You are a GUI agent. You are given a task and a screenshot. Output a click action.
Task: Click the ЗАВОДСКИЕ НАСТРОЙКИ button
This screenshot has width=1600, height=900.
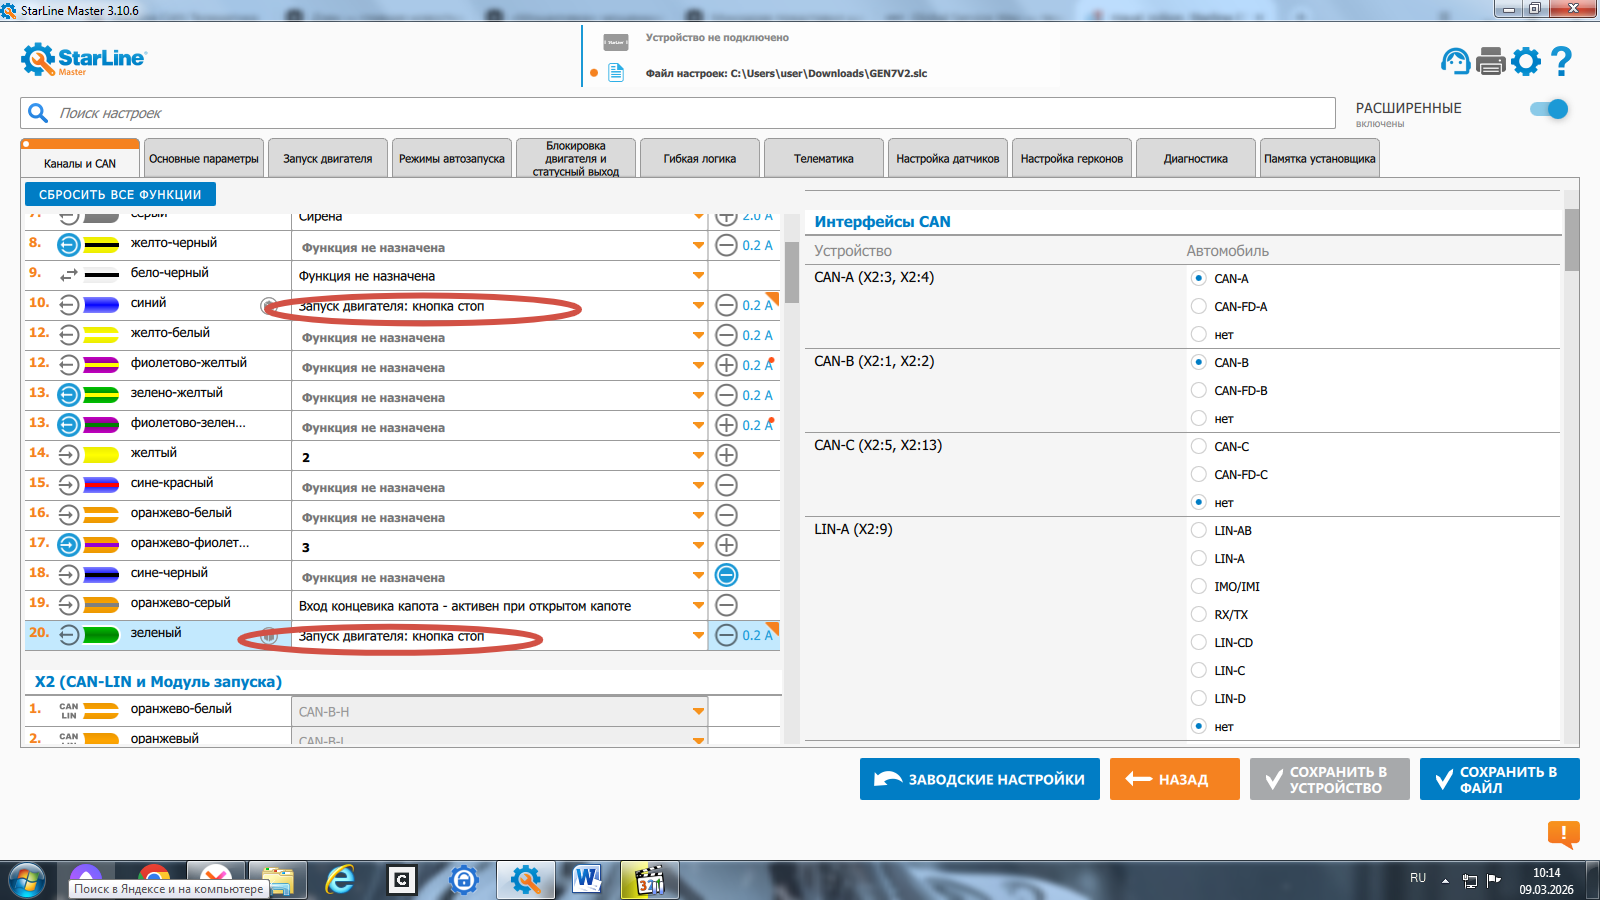pyautogui.click(x=979, y=779)
